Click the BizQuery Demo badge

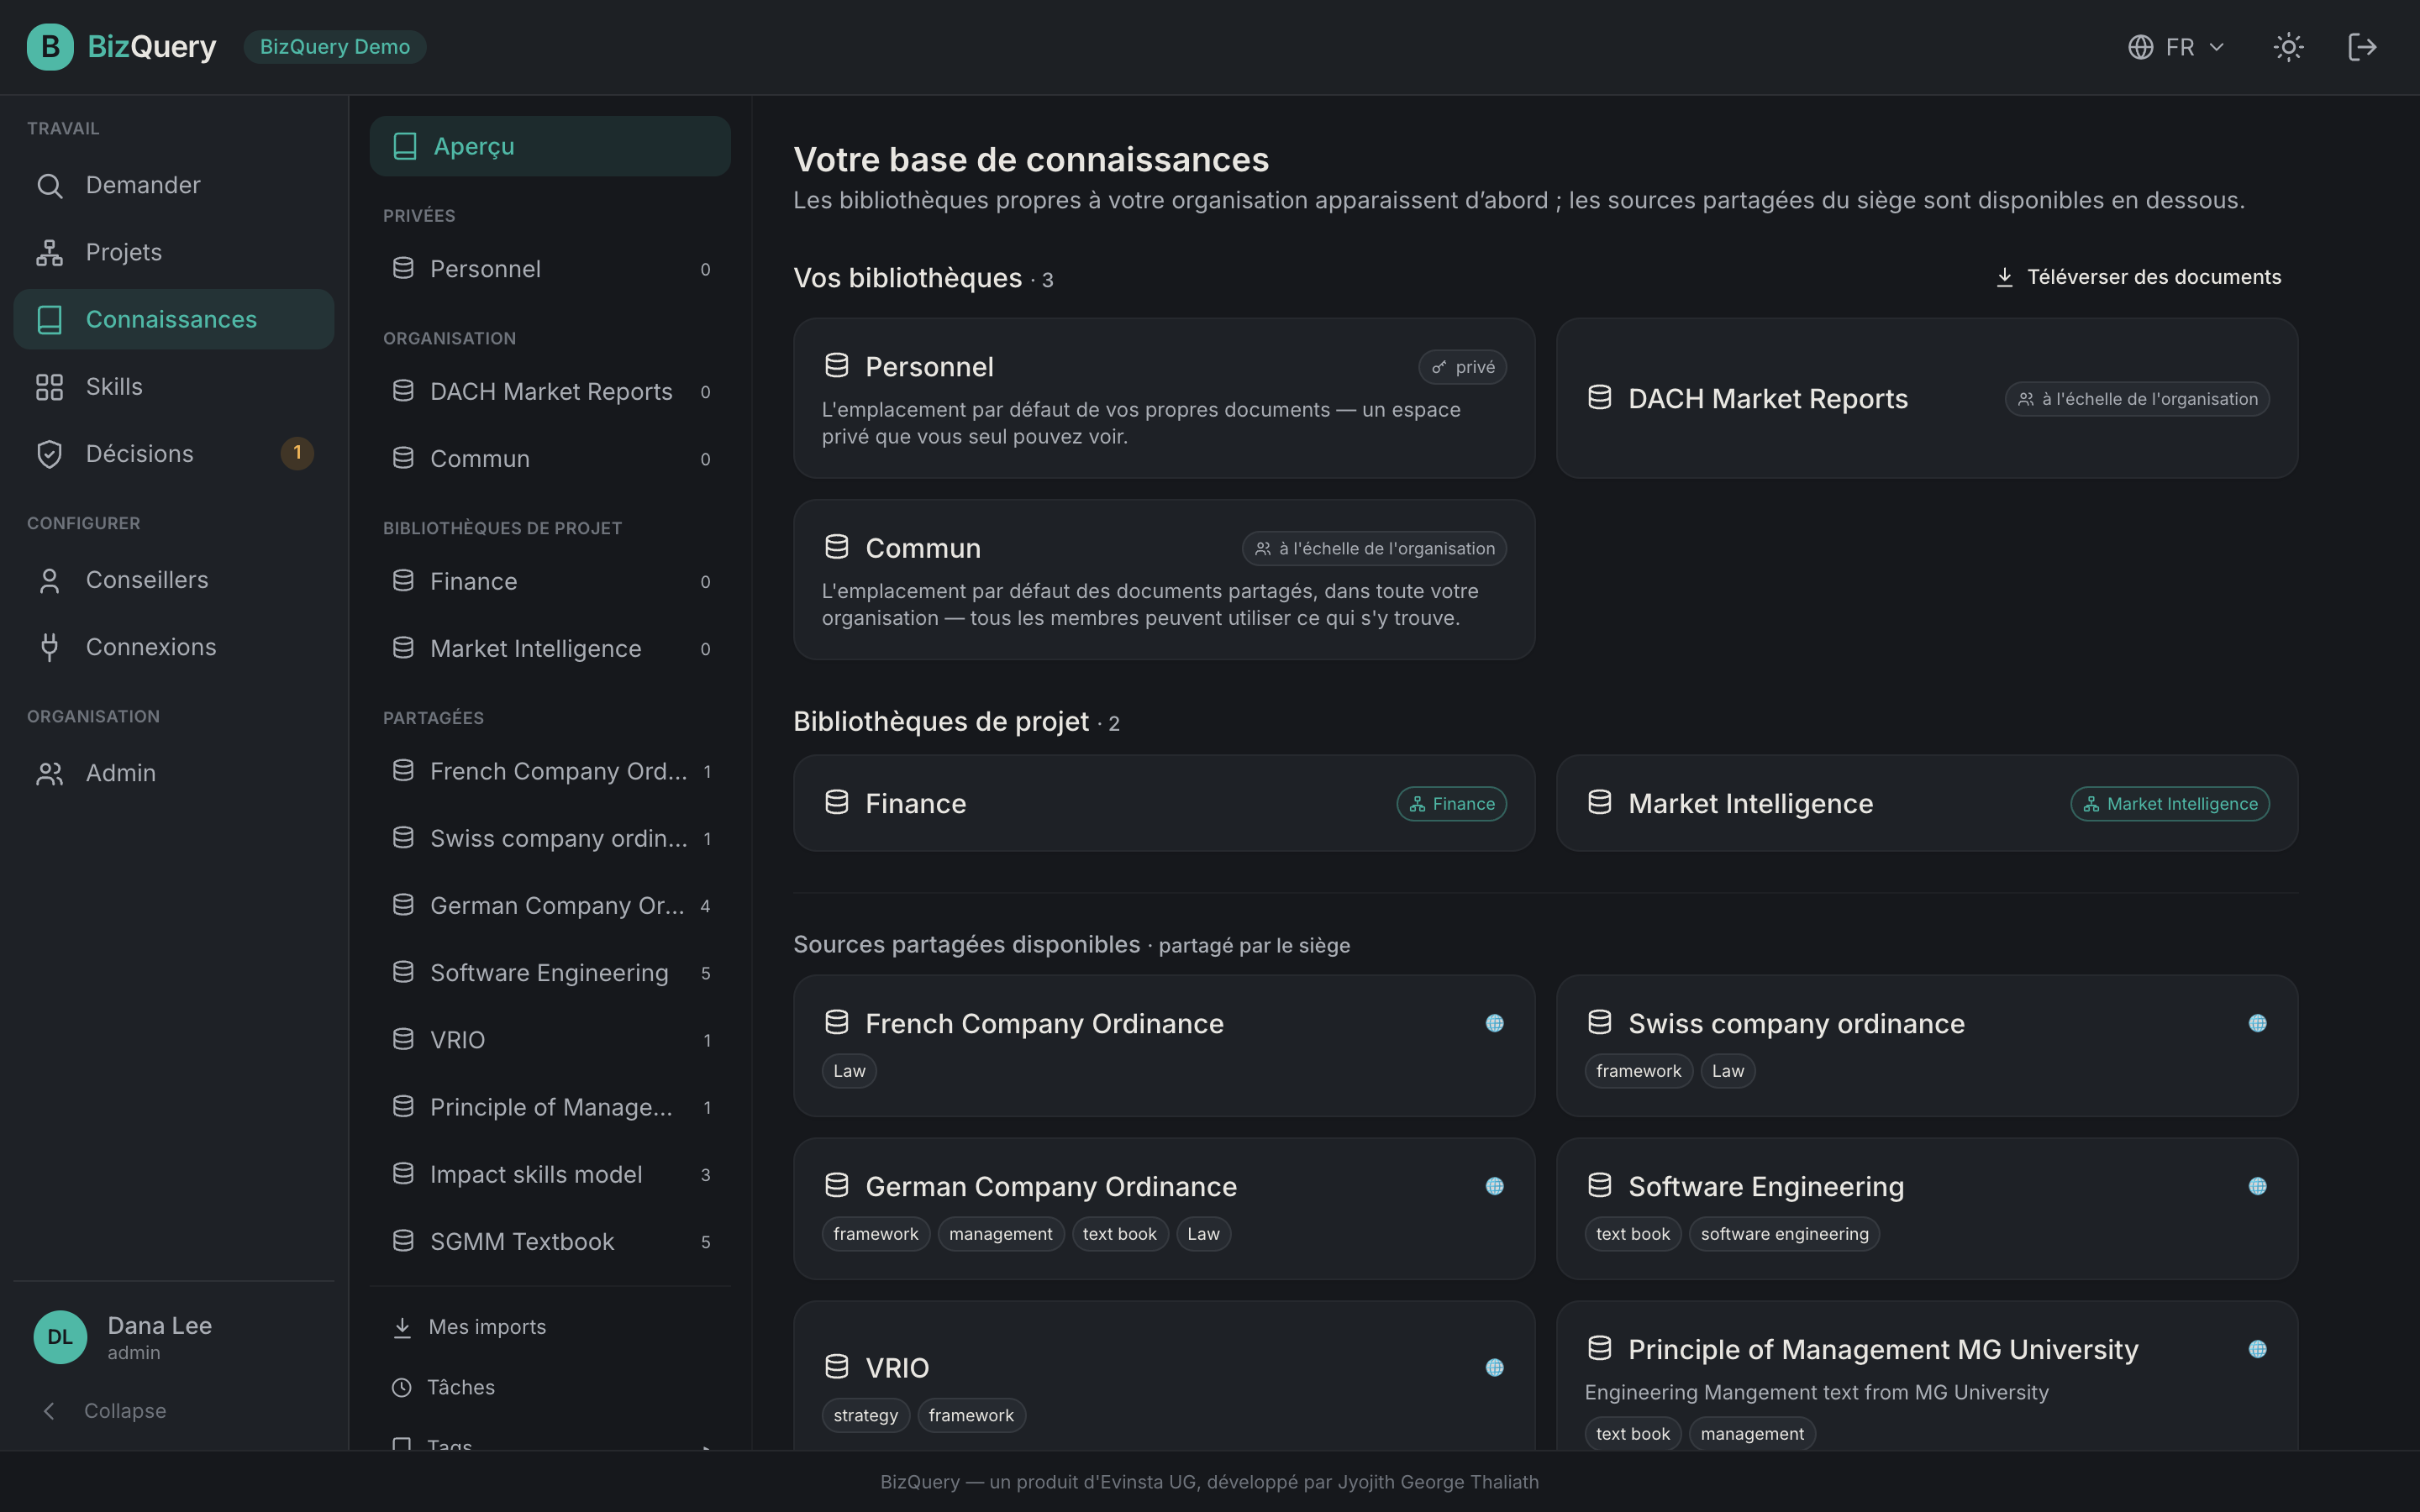pos(335,47)
